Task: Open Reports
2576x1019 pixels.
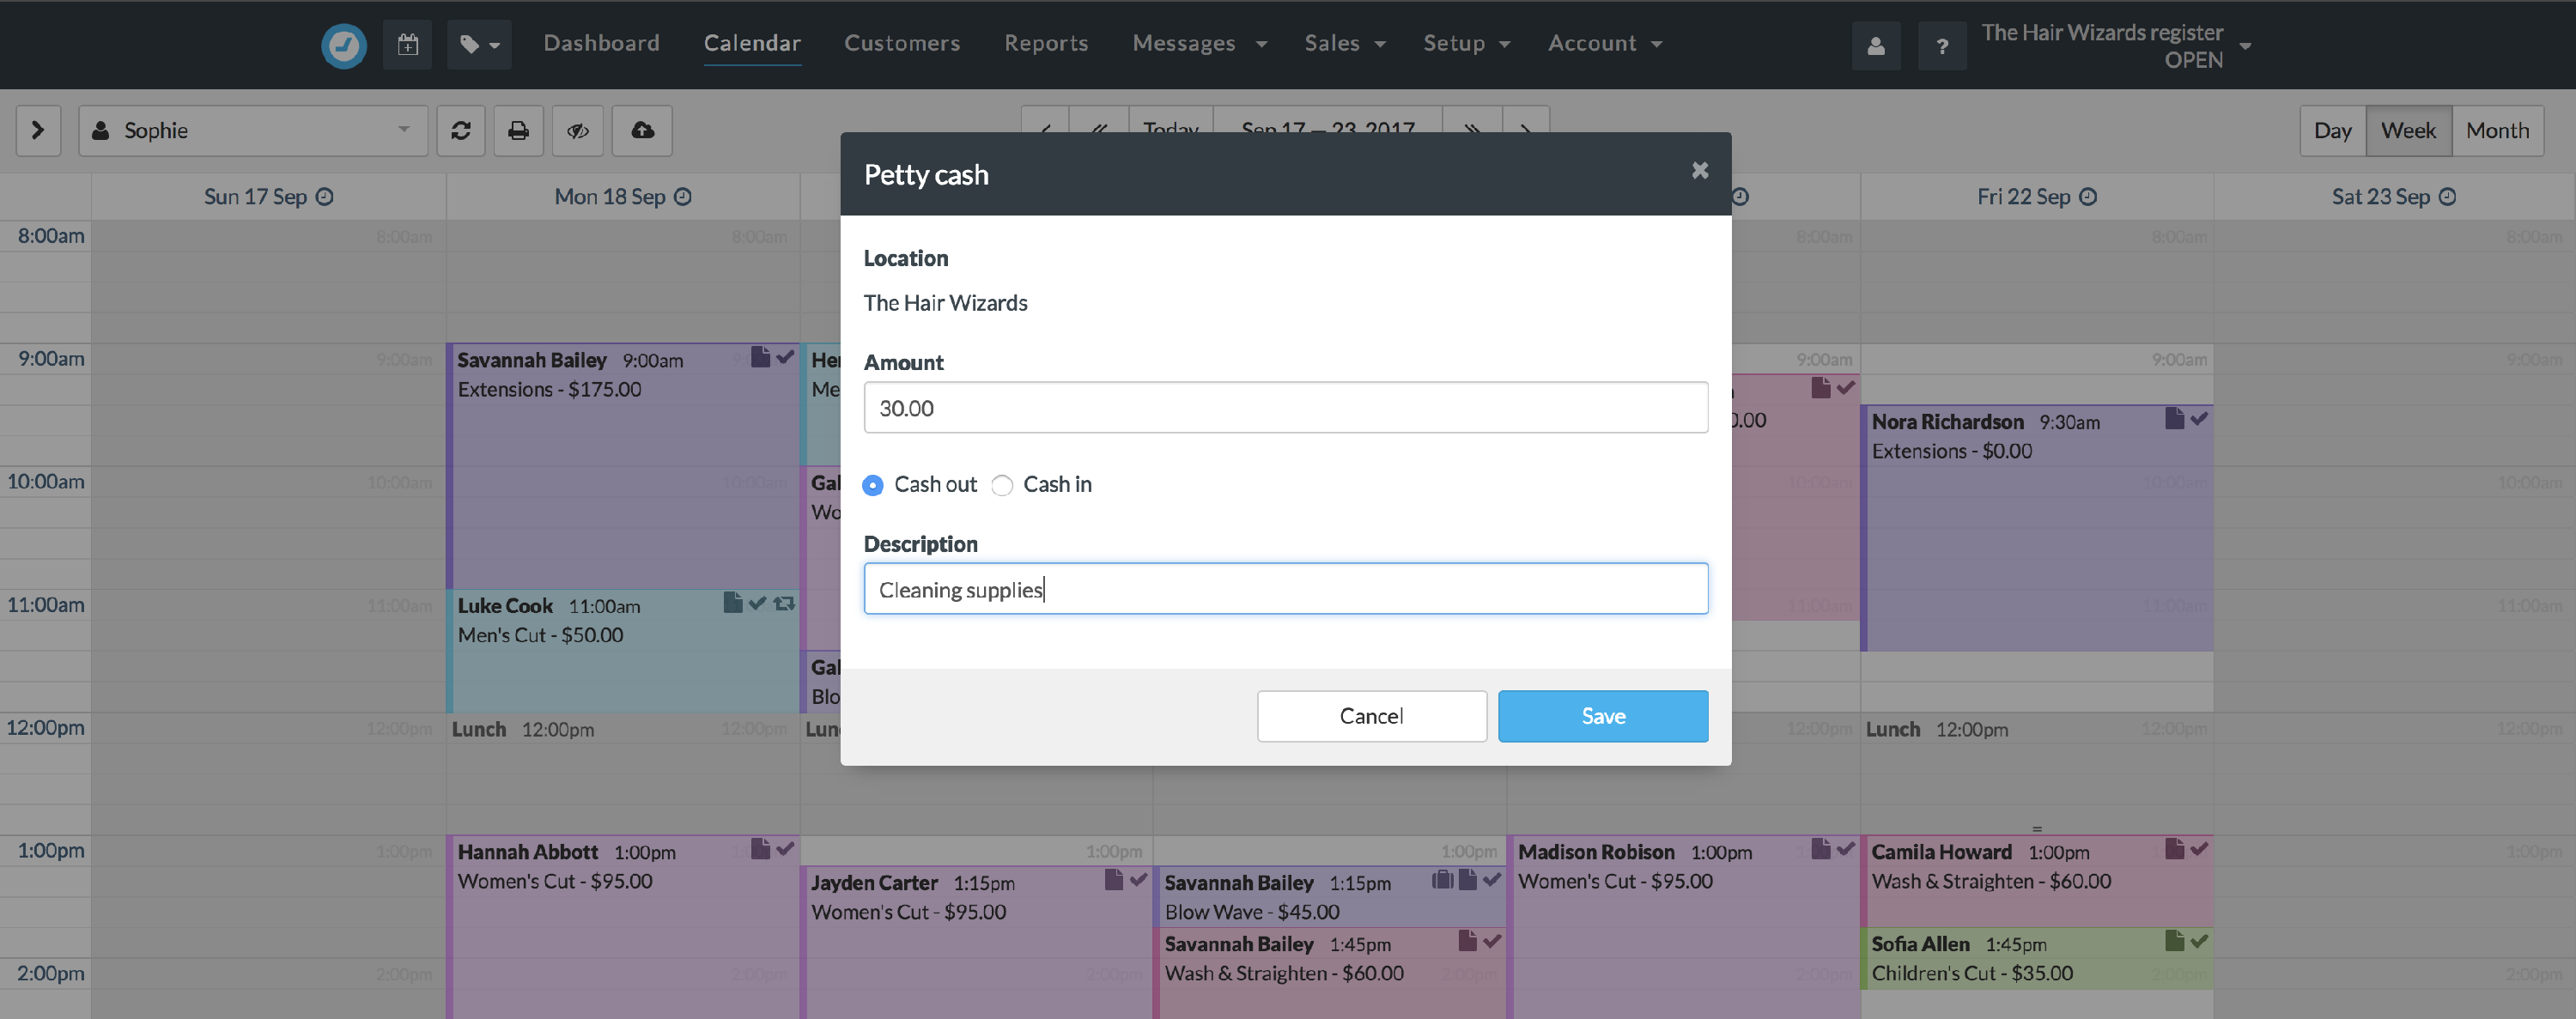Action: (x=1046, y=43)
